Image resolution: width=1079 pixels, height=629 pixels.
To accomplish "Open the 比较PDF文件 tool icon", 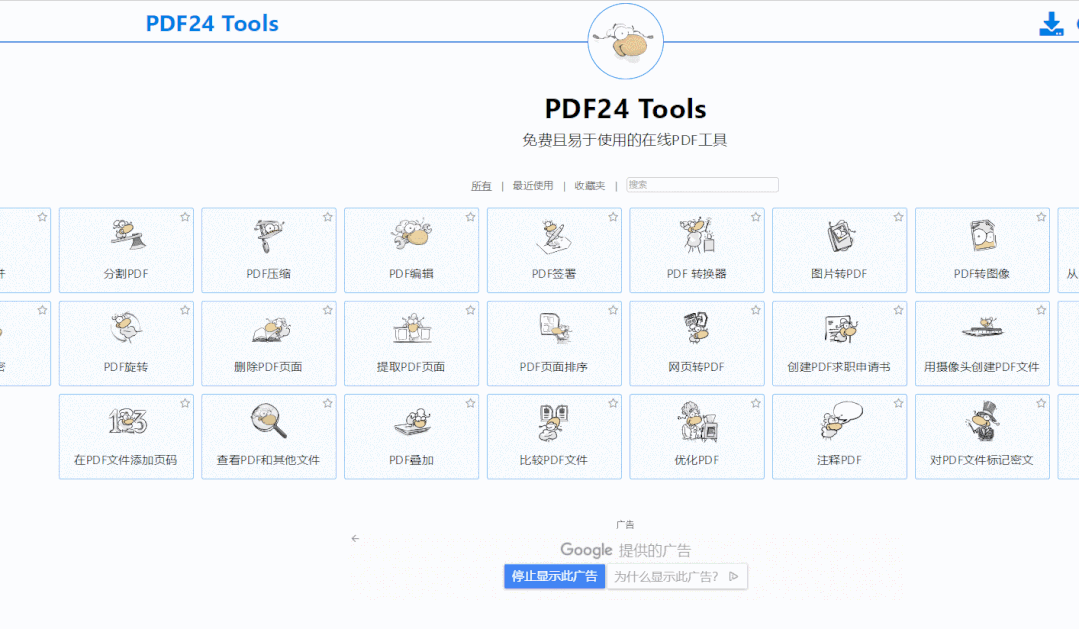I will pyautogui.click(x=554, y=422).
